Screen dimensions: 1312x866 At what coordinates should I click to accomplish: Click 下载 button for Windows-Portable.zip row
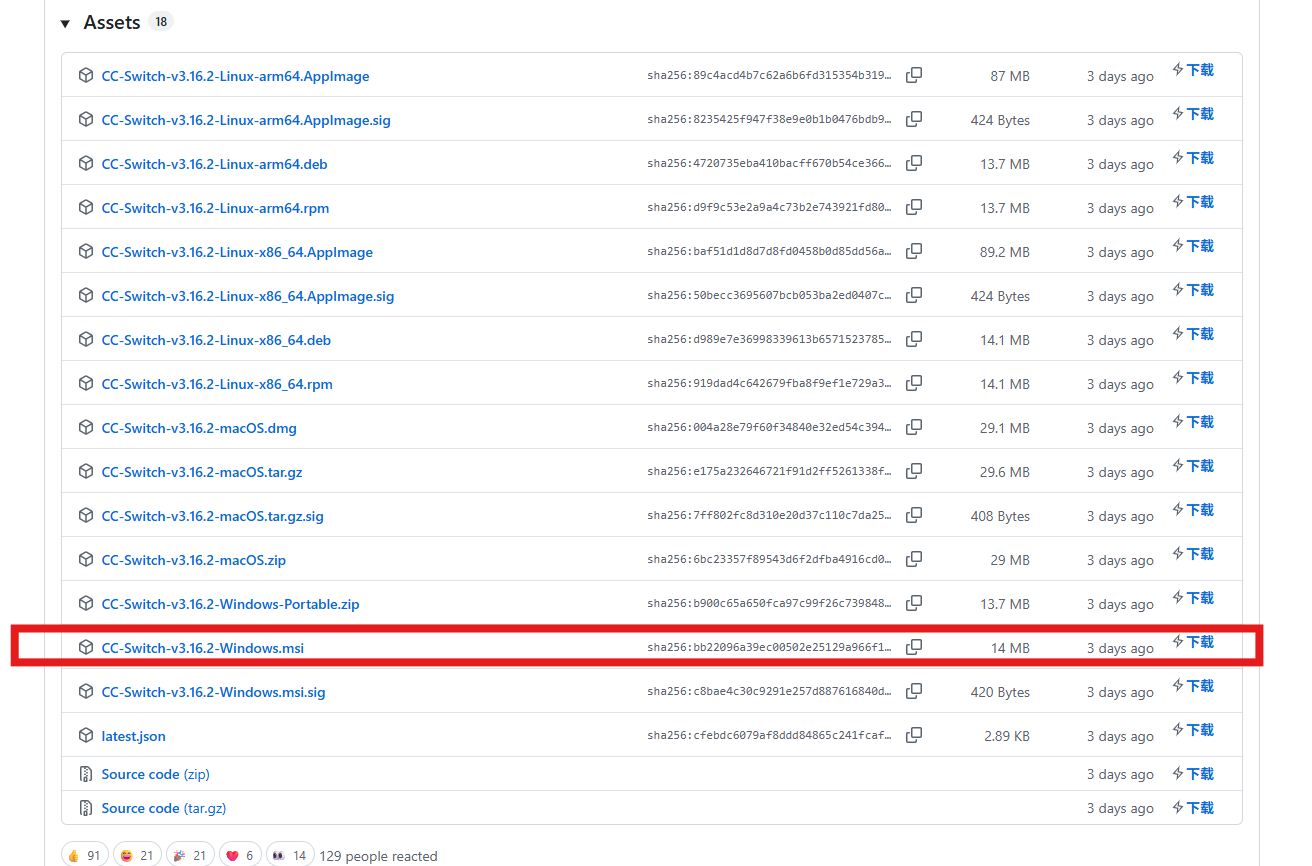(1193, 598)
